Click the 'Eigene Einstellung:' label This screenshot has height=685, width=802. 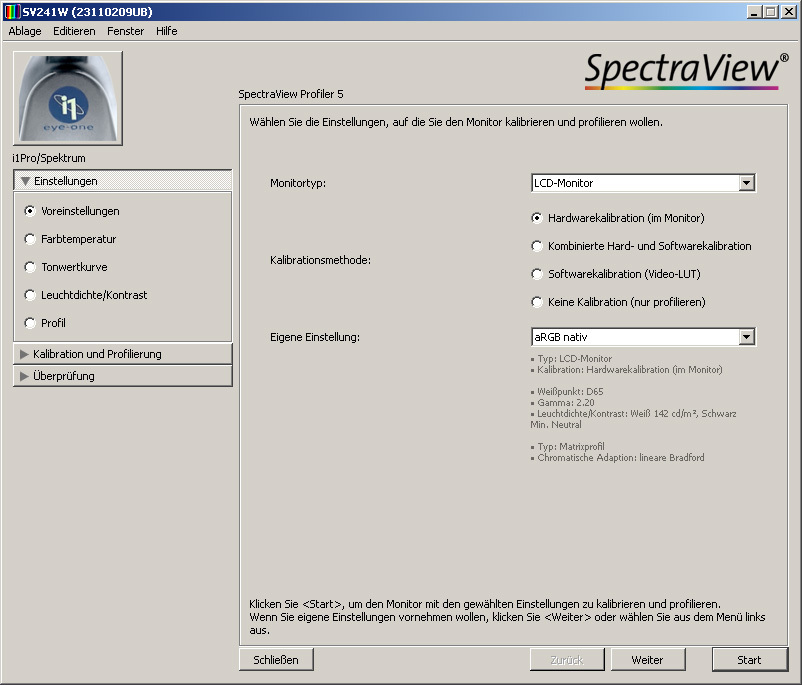coord(315,337)
